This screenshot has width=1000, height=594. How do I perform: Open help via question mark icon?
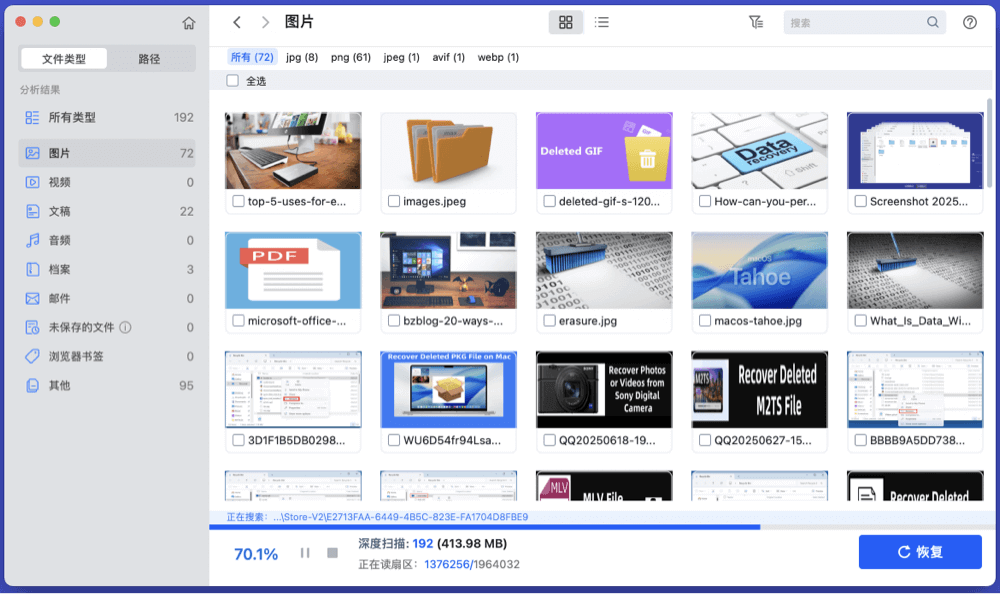point(969,22)
